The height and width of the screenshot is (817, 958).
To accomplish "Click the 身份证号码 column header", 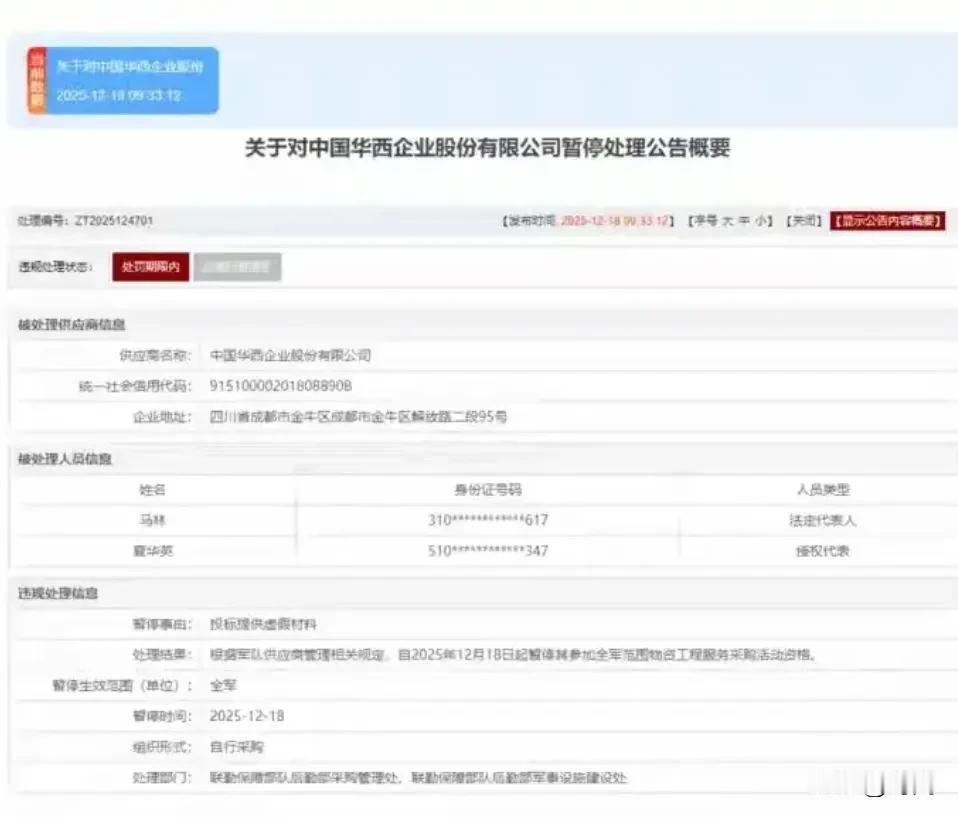I will click(x=488, y=489).
